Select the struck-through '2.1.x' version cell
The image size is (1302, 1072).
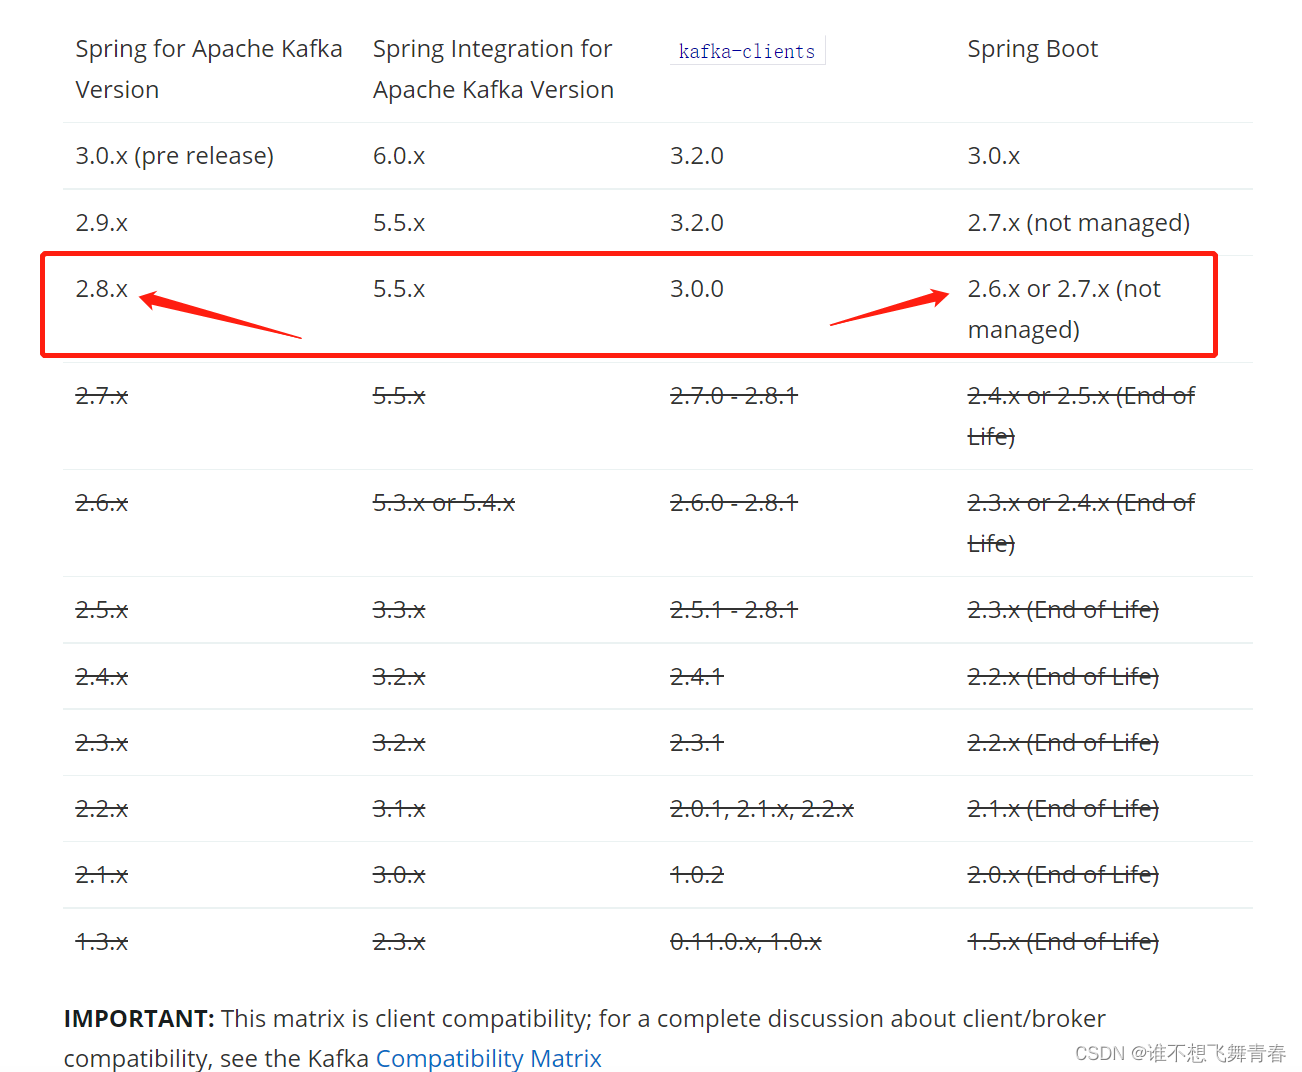[x=102, y=875]
